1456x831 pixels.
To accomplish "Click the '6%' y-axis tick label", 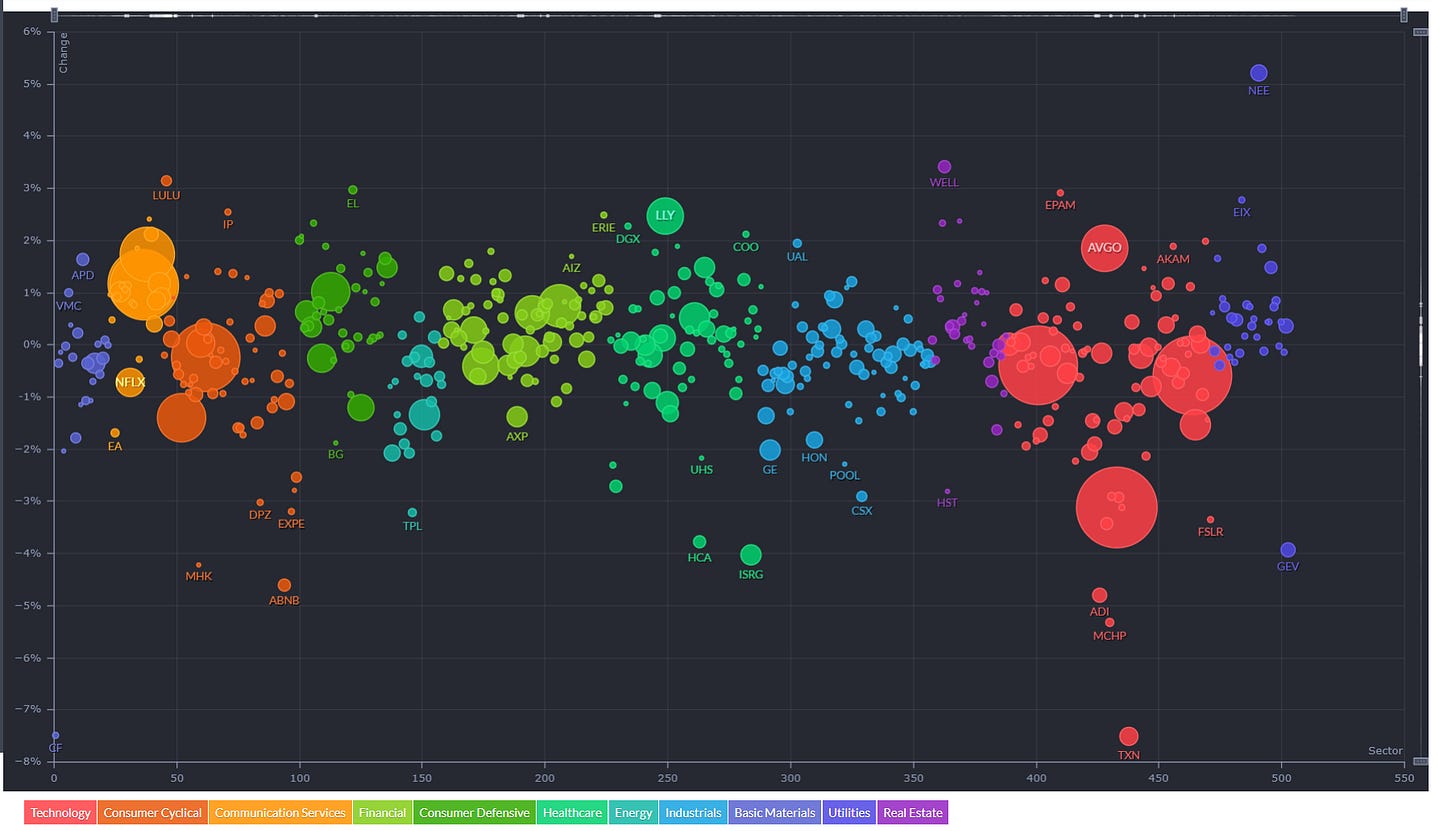I will click(33, 31).
